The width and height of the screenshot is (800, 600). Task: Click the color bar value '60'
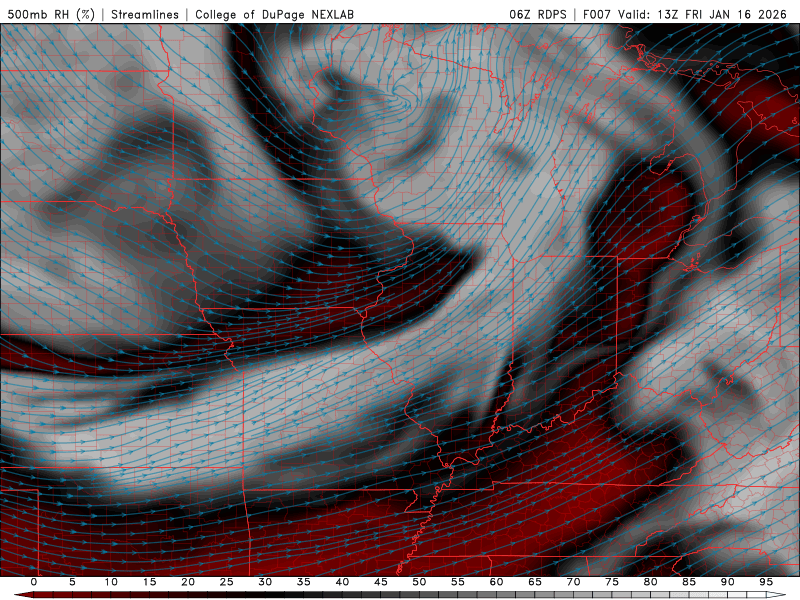pyautogui.click(x=496, y=582)
